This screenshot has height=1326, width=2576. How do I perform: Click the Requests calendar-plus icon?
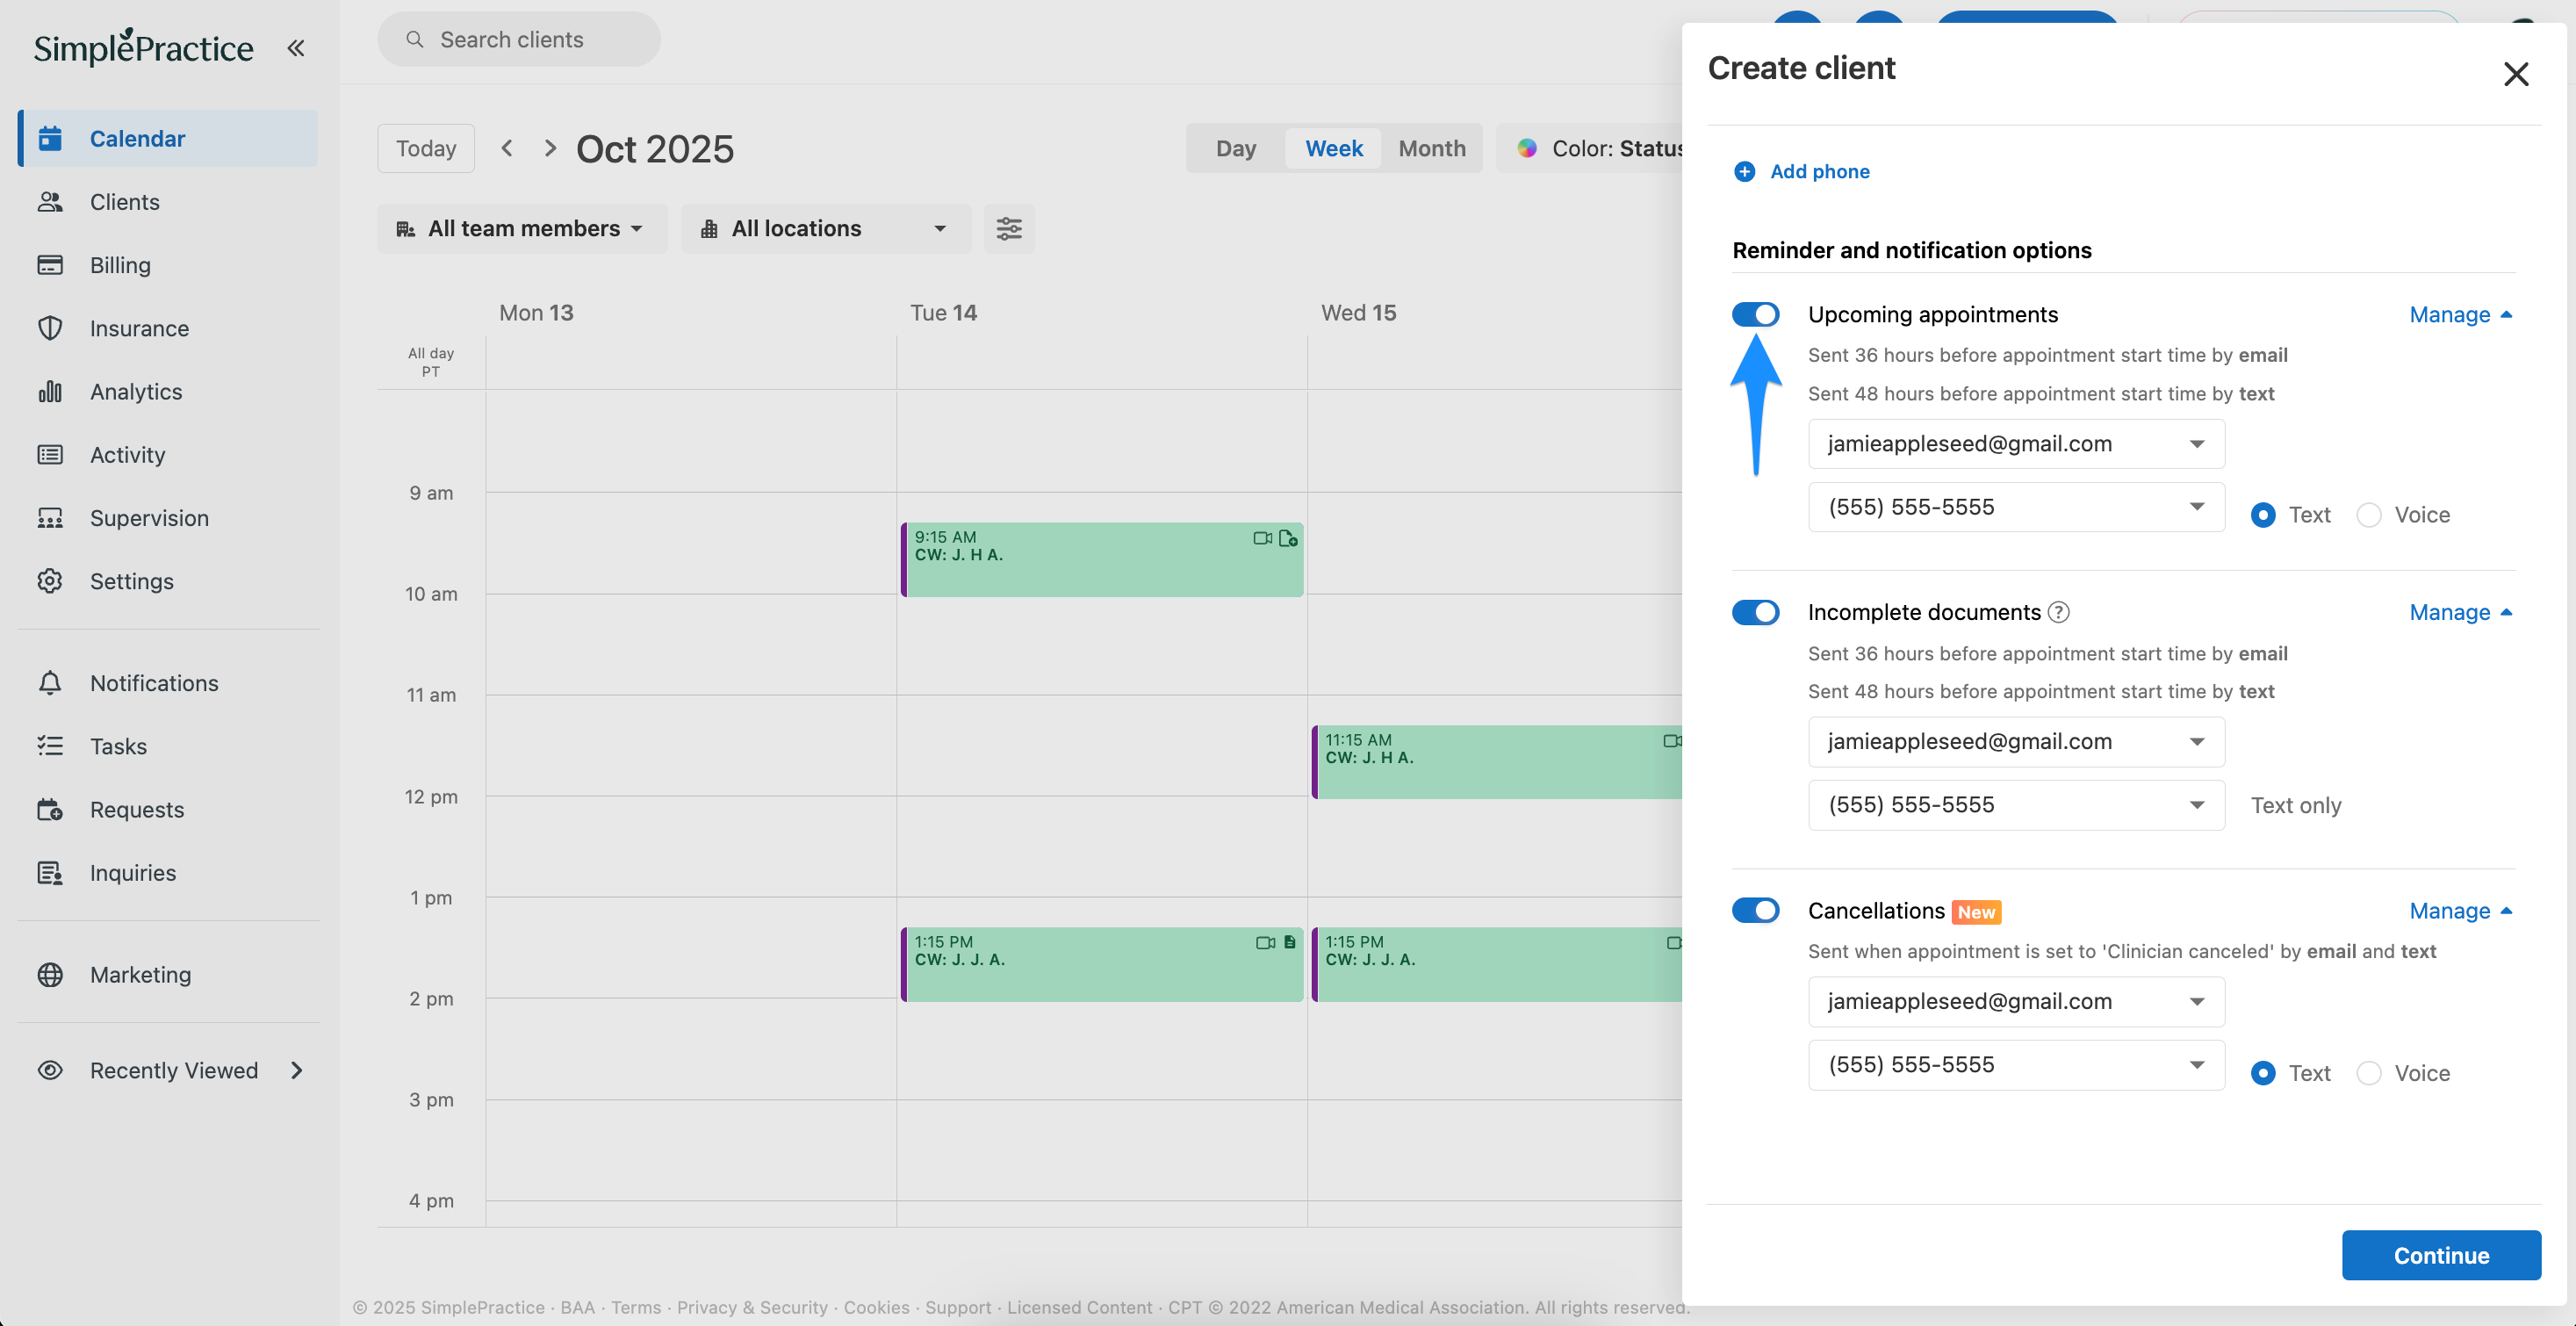pyautogui.click(x=50, y=809)
